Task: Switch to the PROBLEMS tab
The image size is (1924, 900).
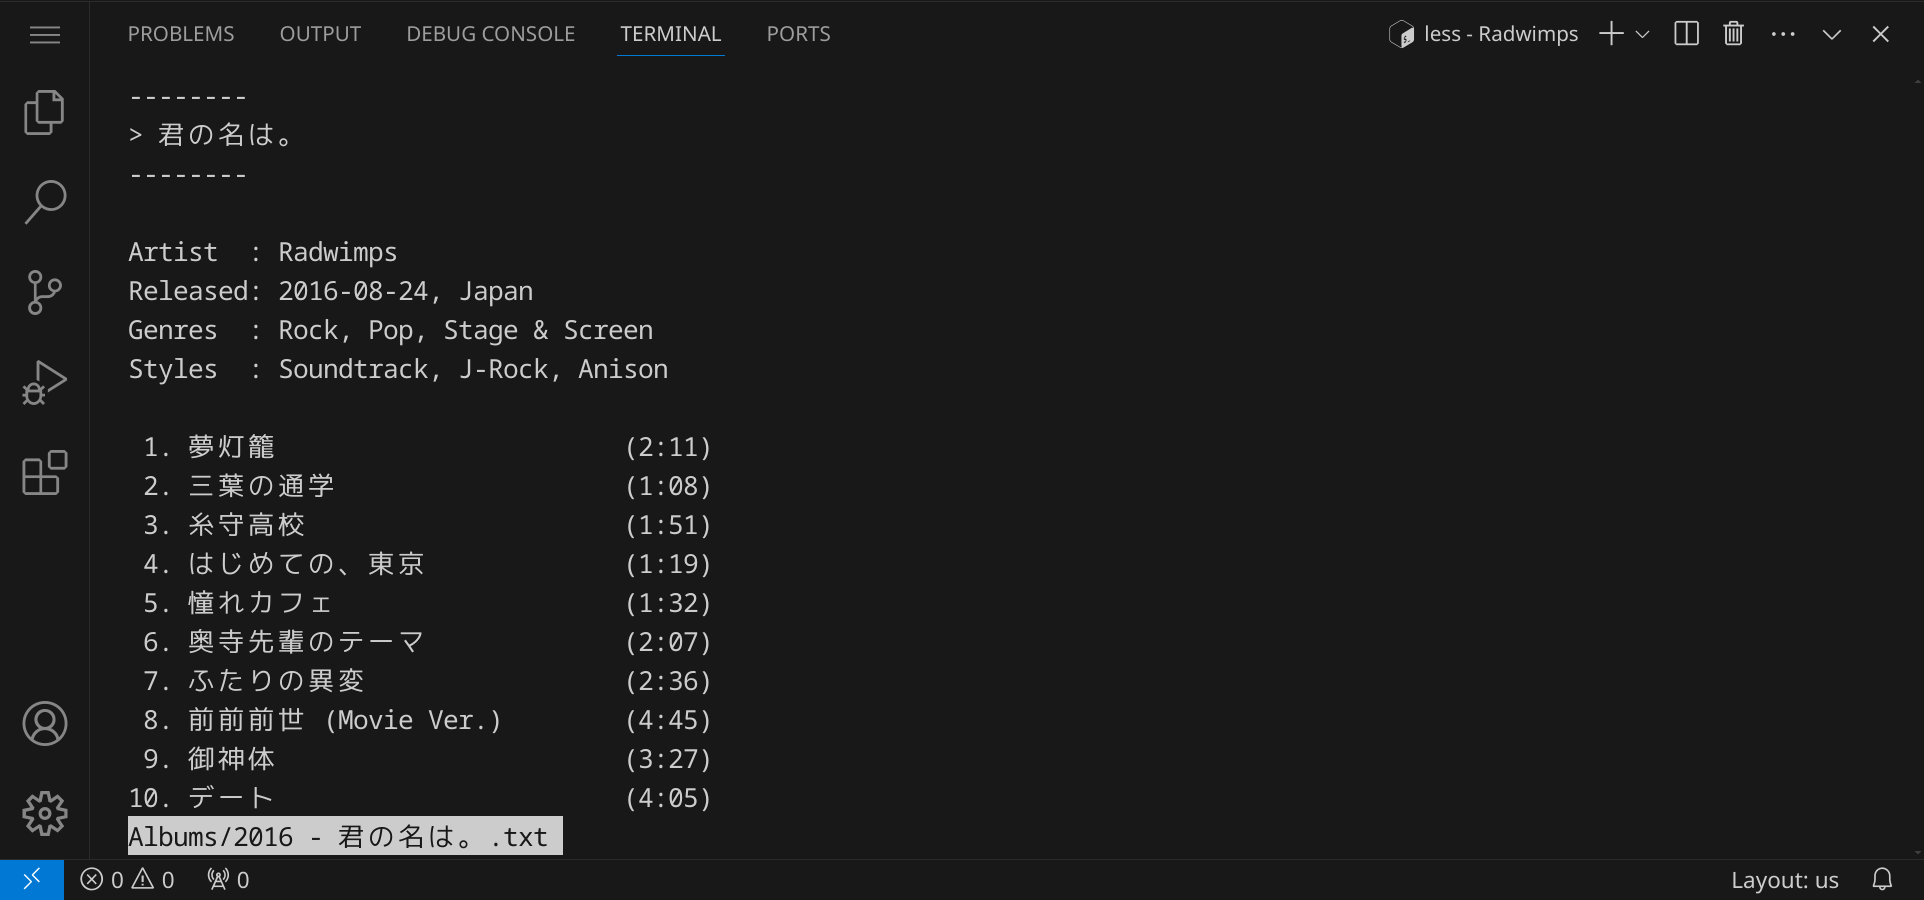Action: point(181,34)
